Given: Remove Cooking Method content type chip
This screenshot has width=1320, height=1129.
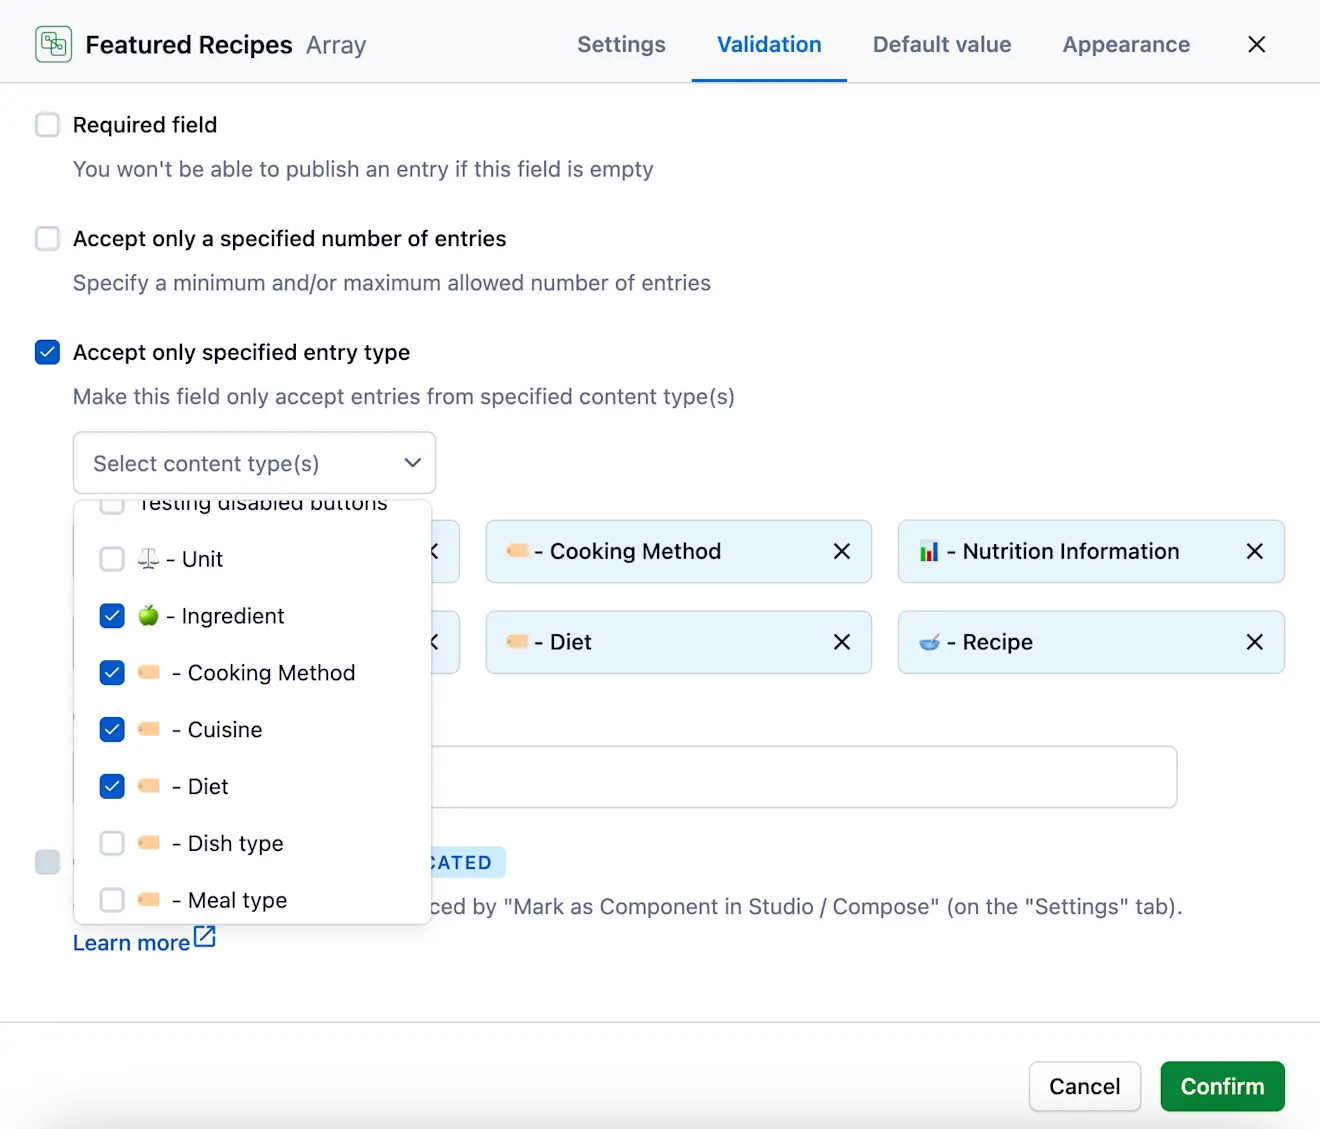Looking at the screenshot, I should point(842,551).
